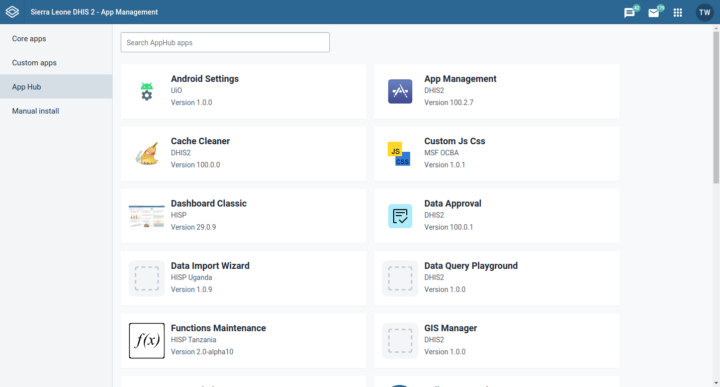Open the apps grid menu icon
Viewport: 720px width, 387px height.
point(678,13)
